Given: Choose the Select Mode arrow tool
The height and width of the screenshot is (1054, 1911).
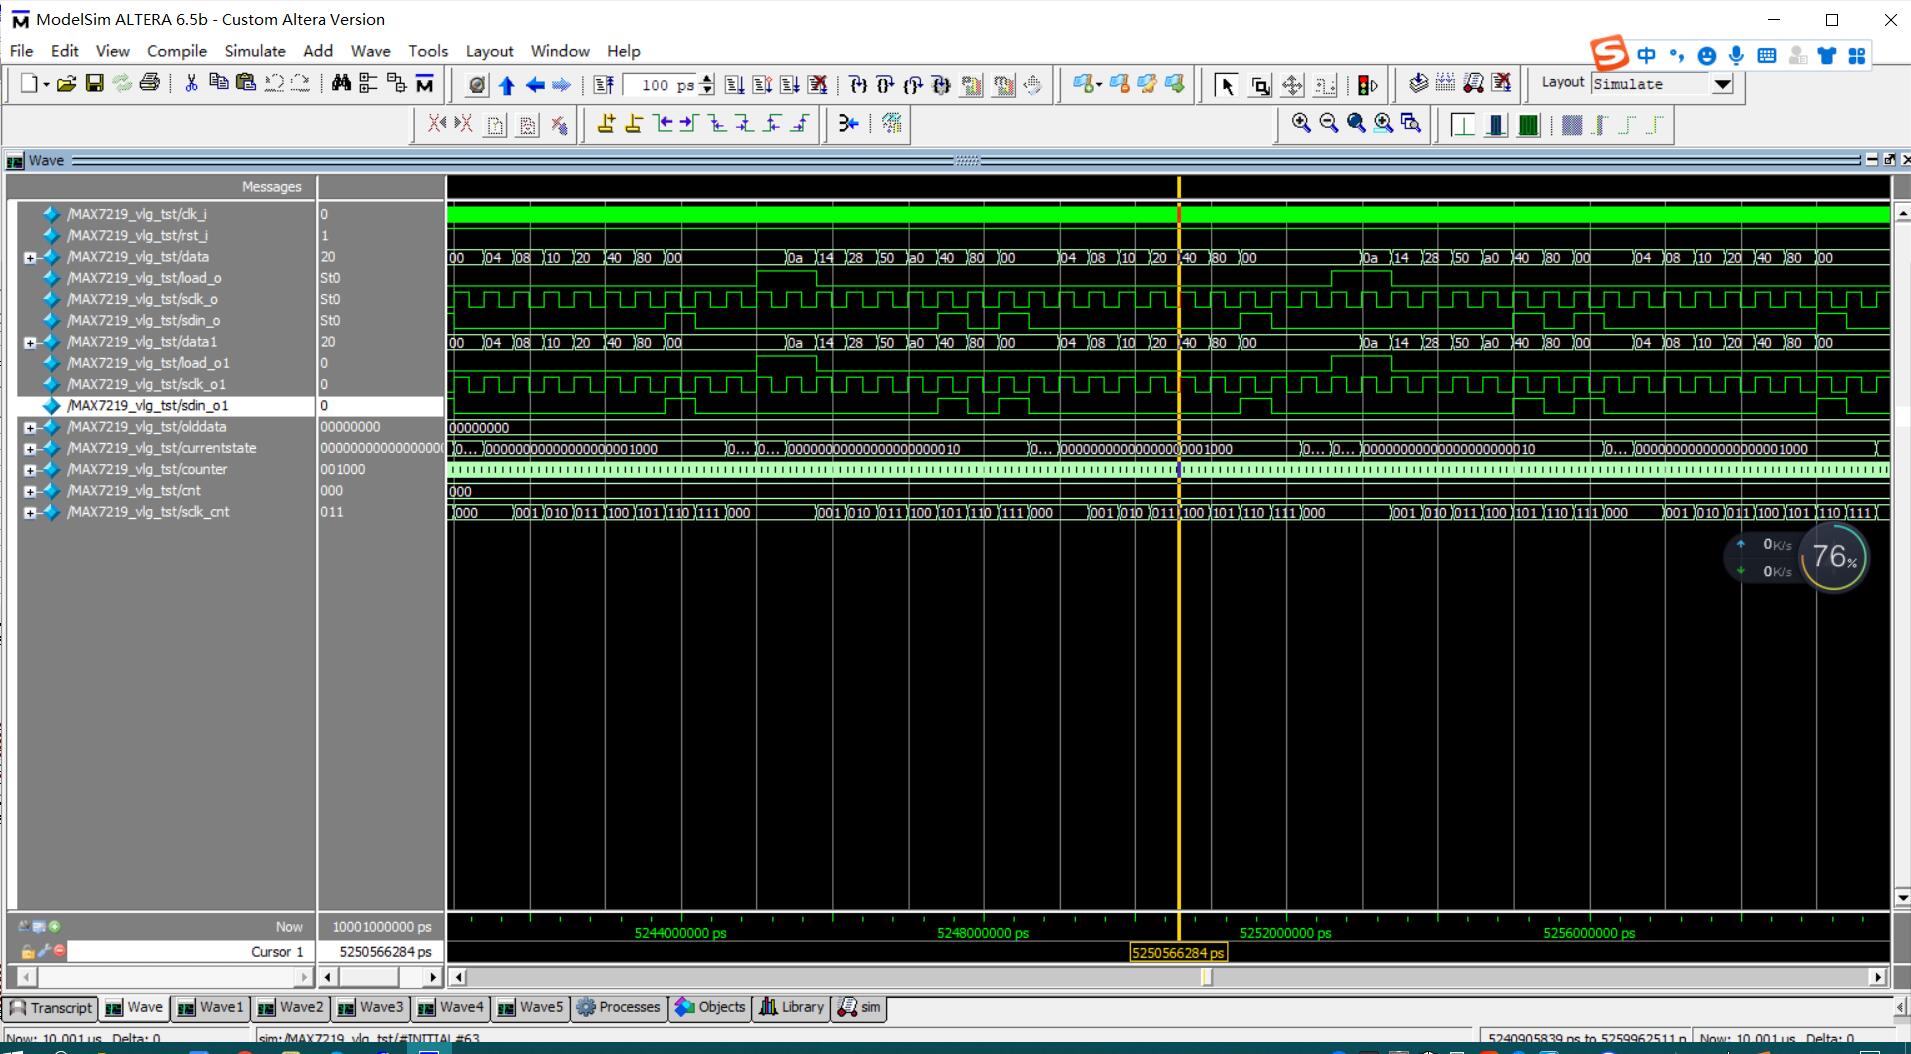Looking at the screenshot, I should click(1227, 85).
